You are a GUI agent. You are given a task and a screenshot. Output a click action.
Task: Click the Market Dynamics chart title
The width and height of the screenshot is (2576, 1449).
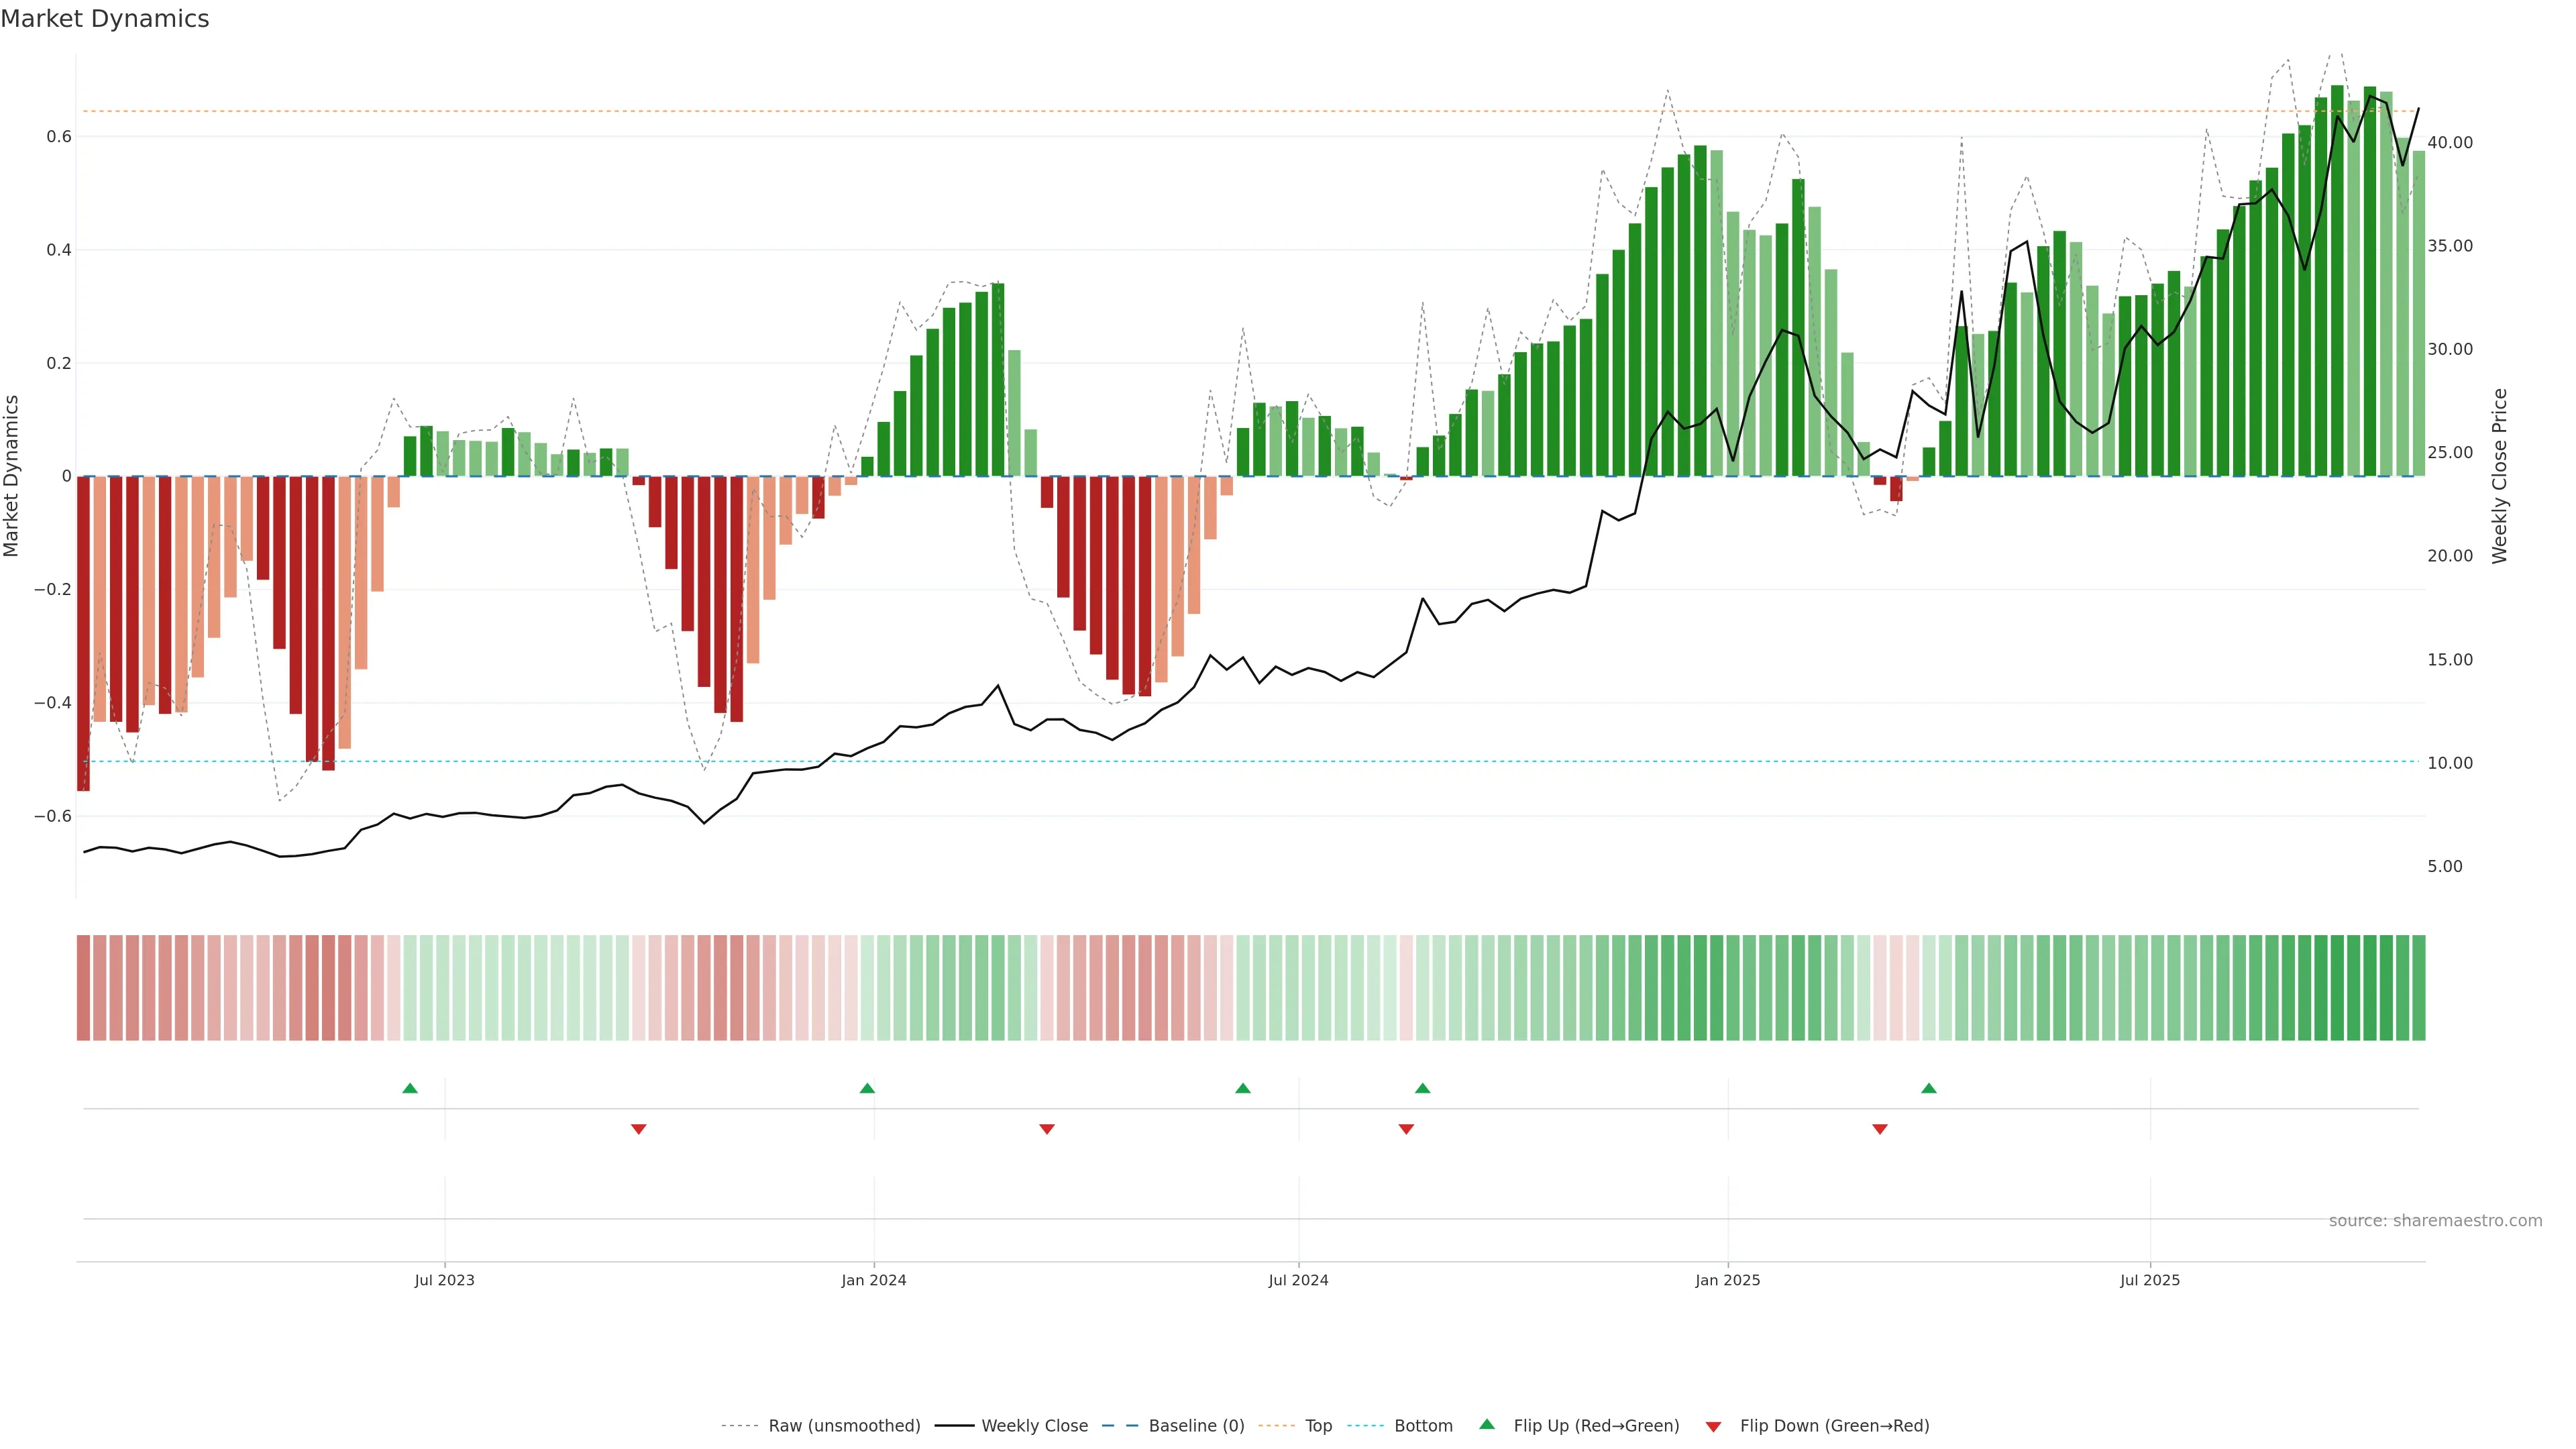tap(105, 19)
